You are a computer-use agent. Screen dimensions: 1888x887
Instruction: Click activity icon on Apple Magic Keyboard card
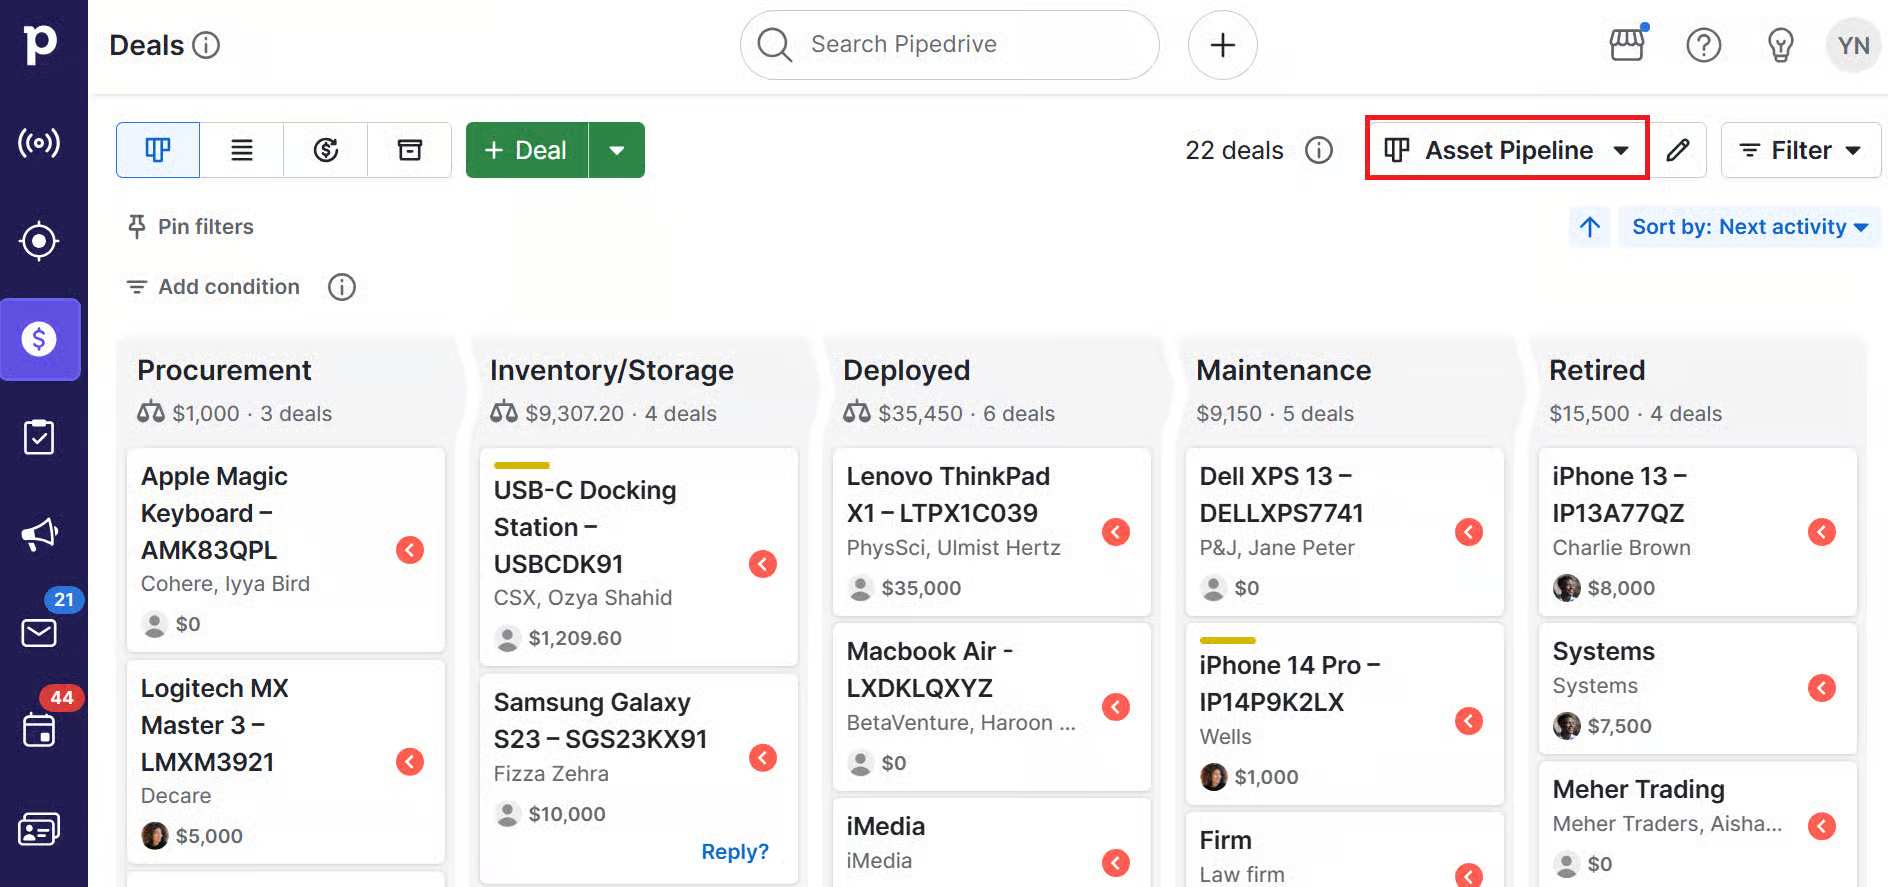pos(410,550)
